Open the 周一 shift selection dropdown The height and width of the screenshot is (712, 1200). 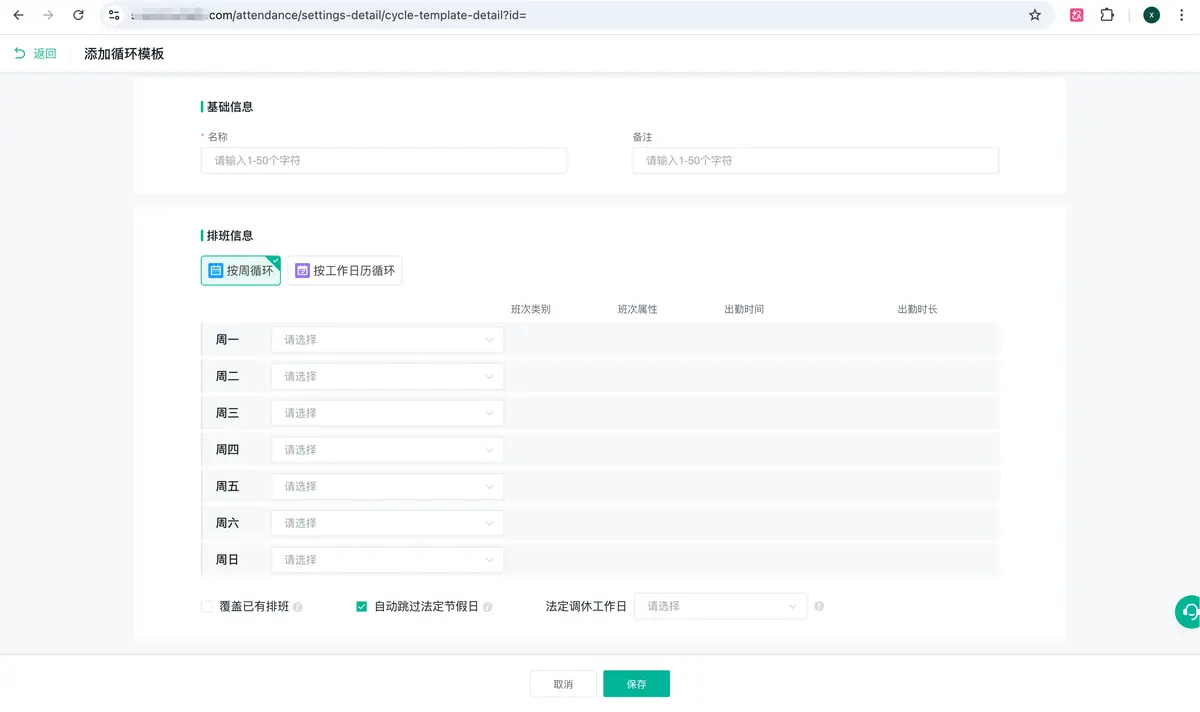click(387, 340)
